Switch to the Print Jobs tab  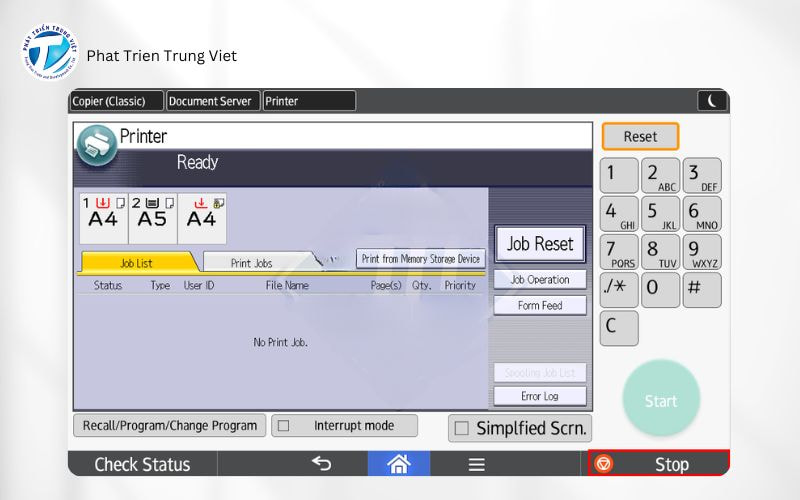click(x=251, y=263)
